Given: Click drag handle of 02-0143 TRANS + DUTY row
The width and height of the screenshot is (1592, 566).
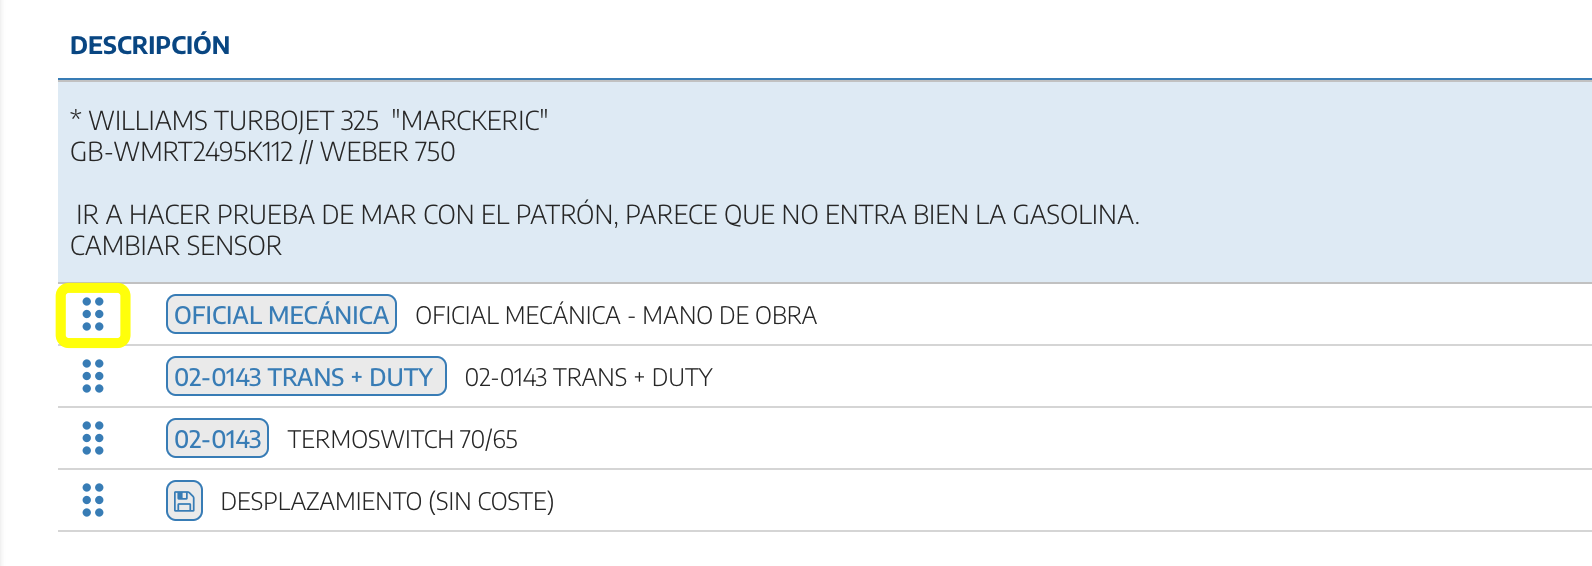Looking at the screenshot, I should (93, 376).
